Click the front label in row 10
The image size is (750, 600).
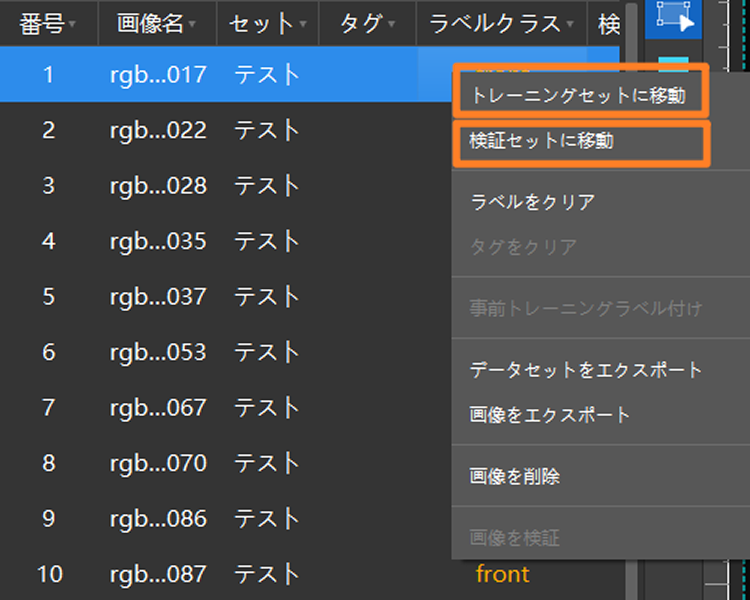pyautogui.click(x=503, y=574)
